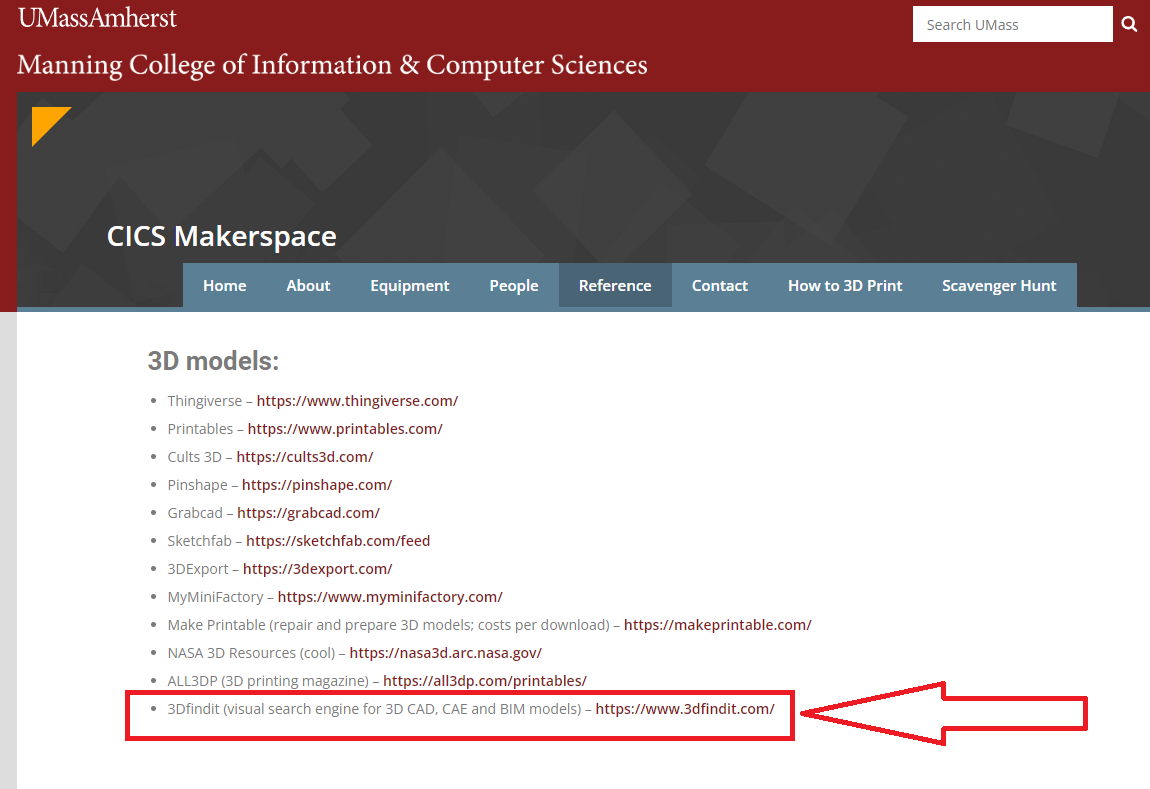Click the 3D models: heading
This screenshot has width=1150, height=789.
(x=213, y=361)
